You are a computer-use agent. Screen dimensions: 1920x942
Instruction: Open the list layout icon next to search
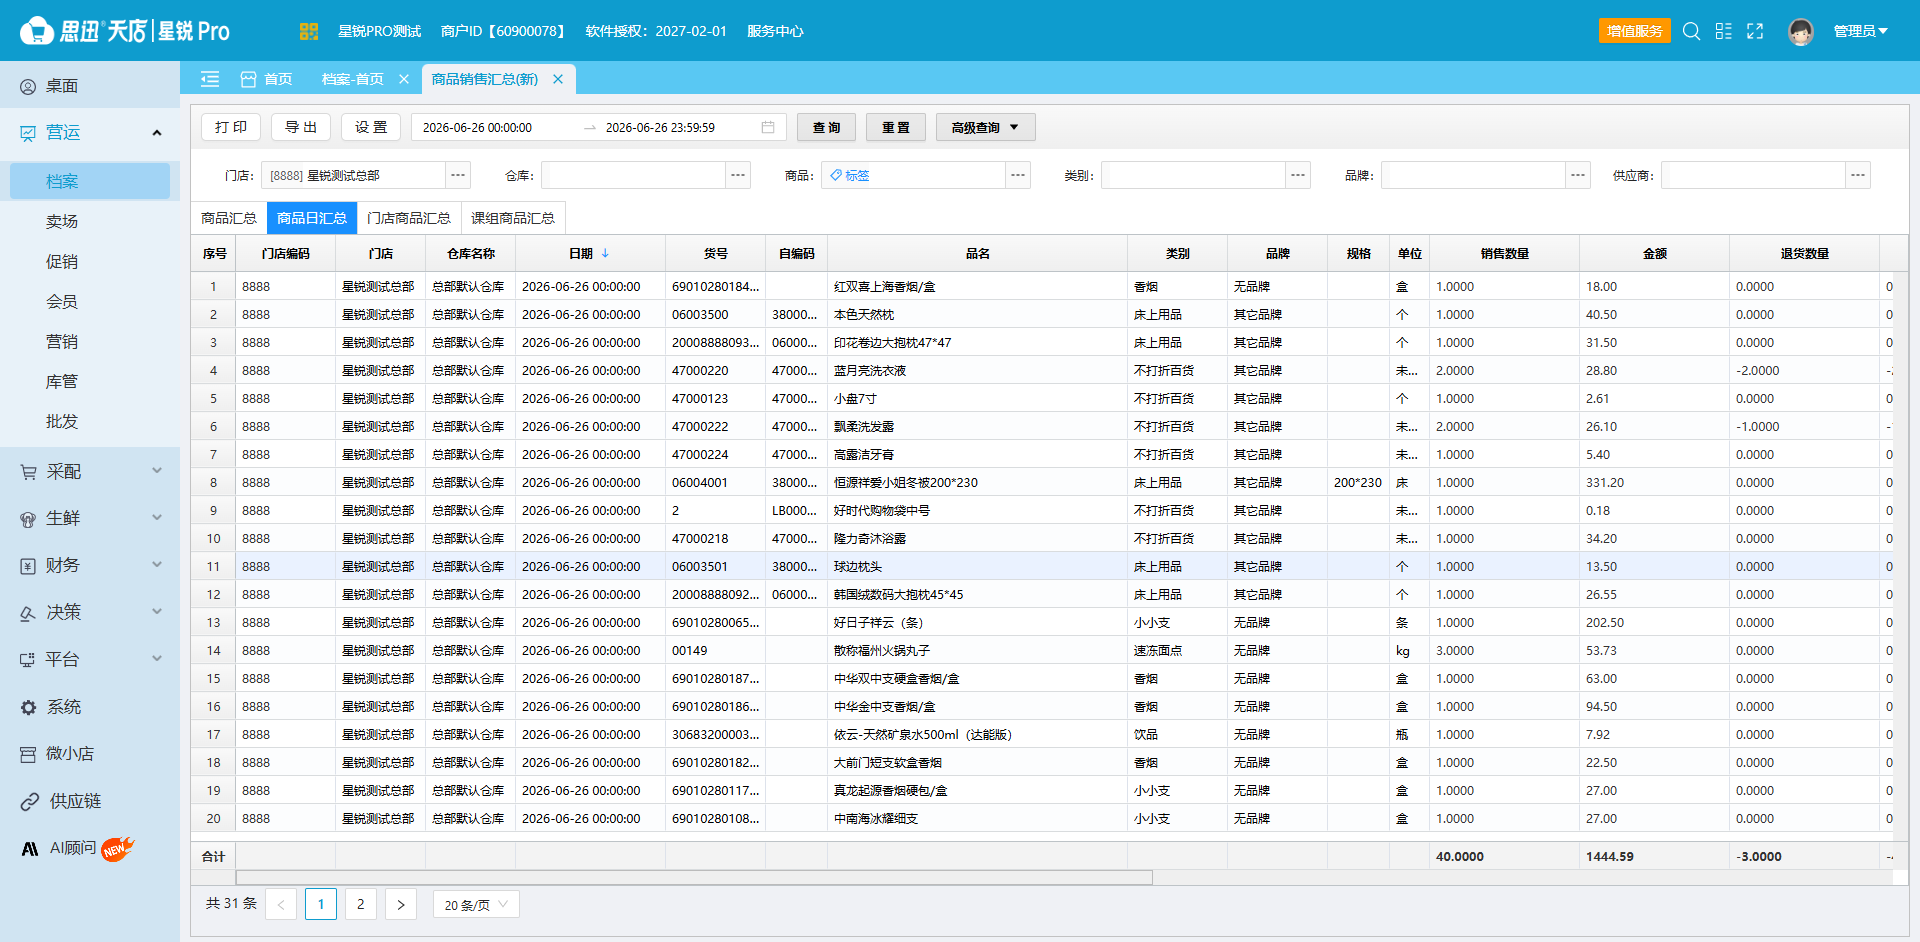[1723, 31]
